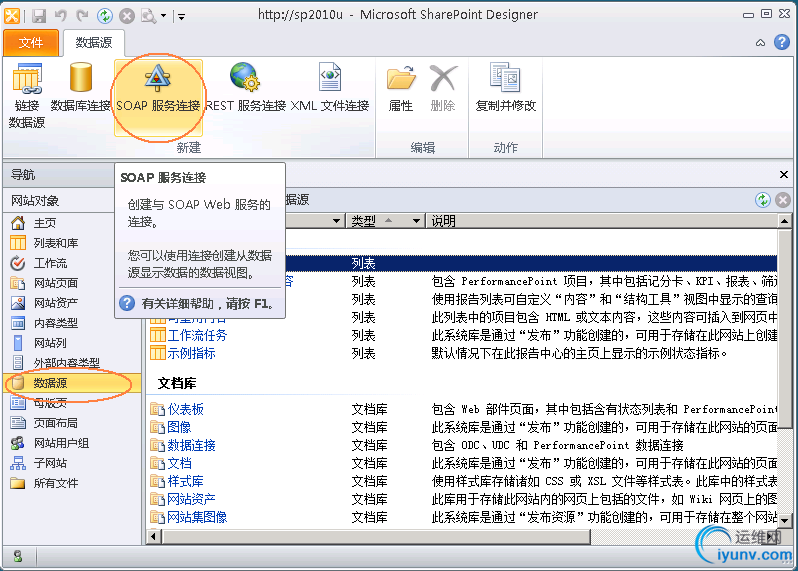Click the 文档库 group header
Screen dimensions: 798x571
[177, 383]
